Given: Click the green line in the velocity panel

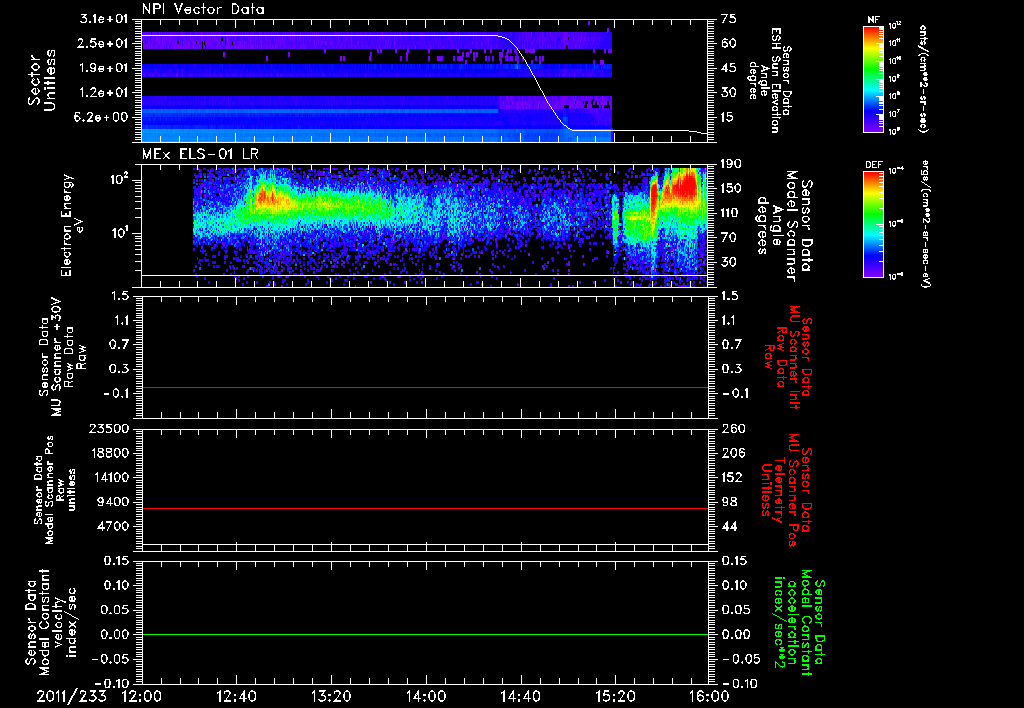Looking at the screenshot, I should (425, 634).
